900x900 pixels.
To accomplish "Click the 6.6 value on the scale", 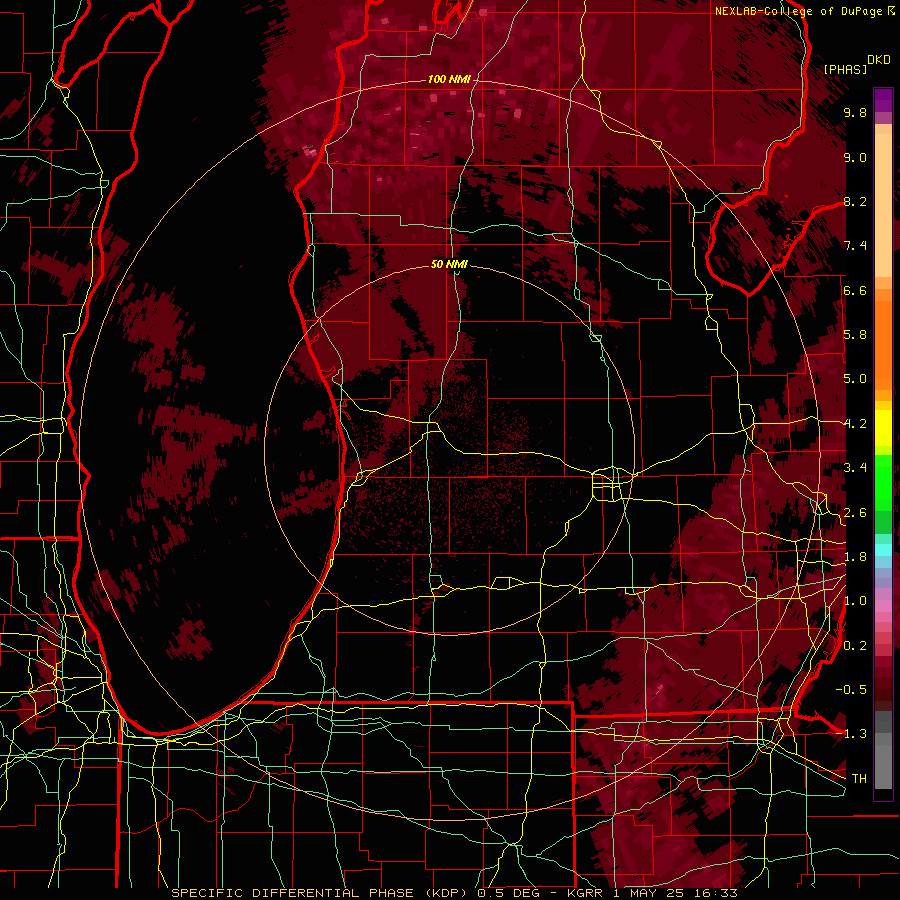I will pos(855,290).
